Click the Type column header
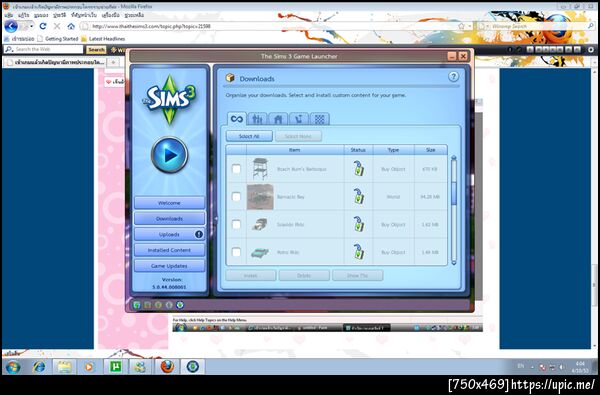 [393, 150]
